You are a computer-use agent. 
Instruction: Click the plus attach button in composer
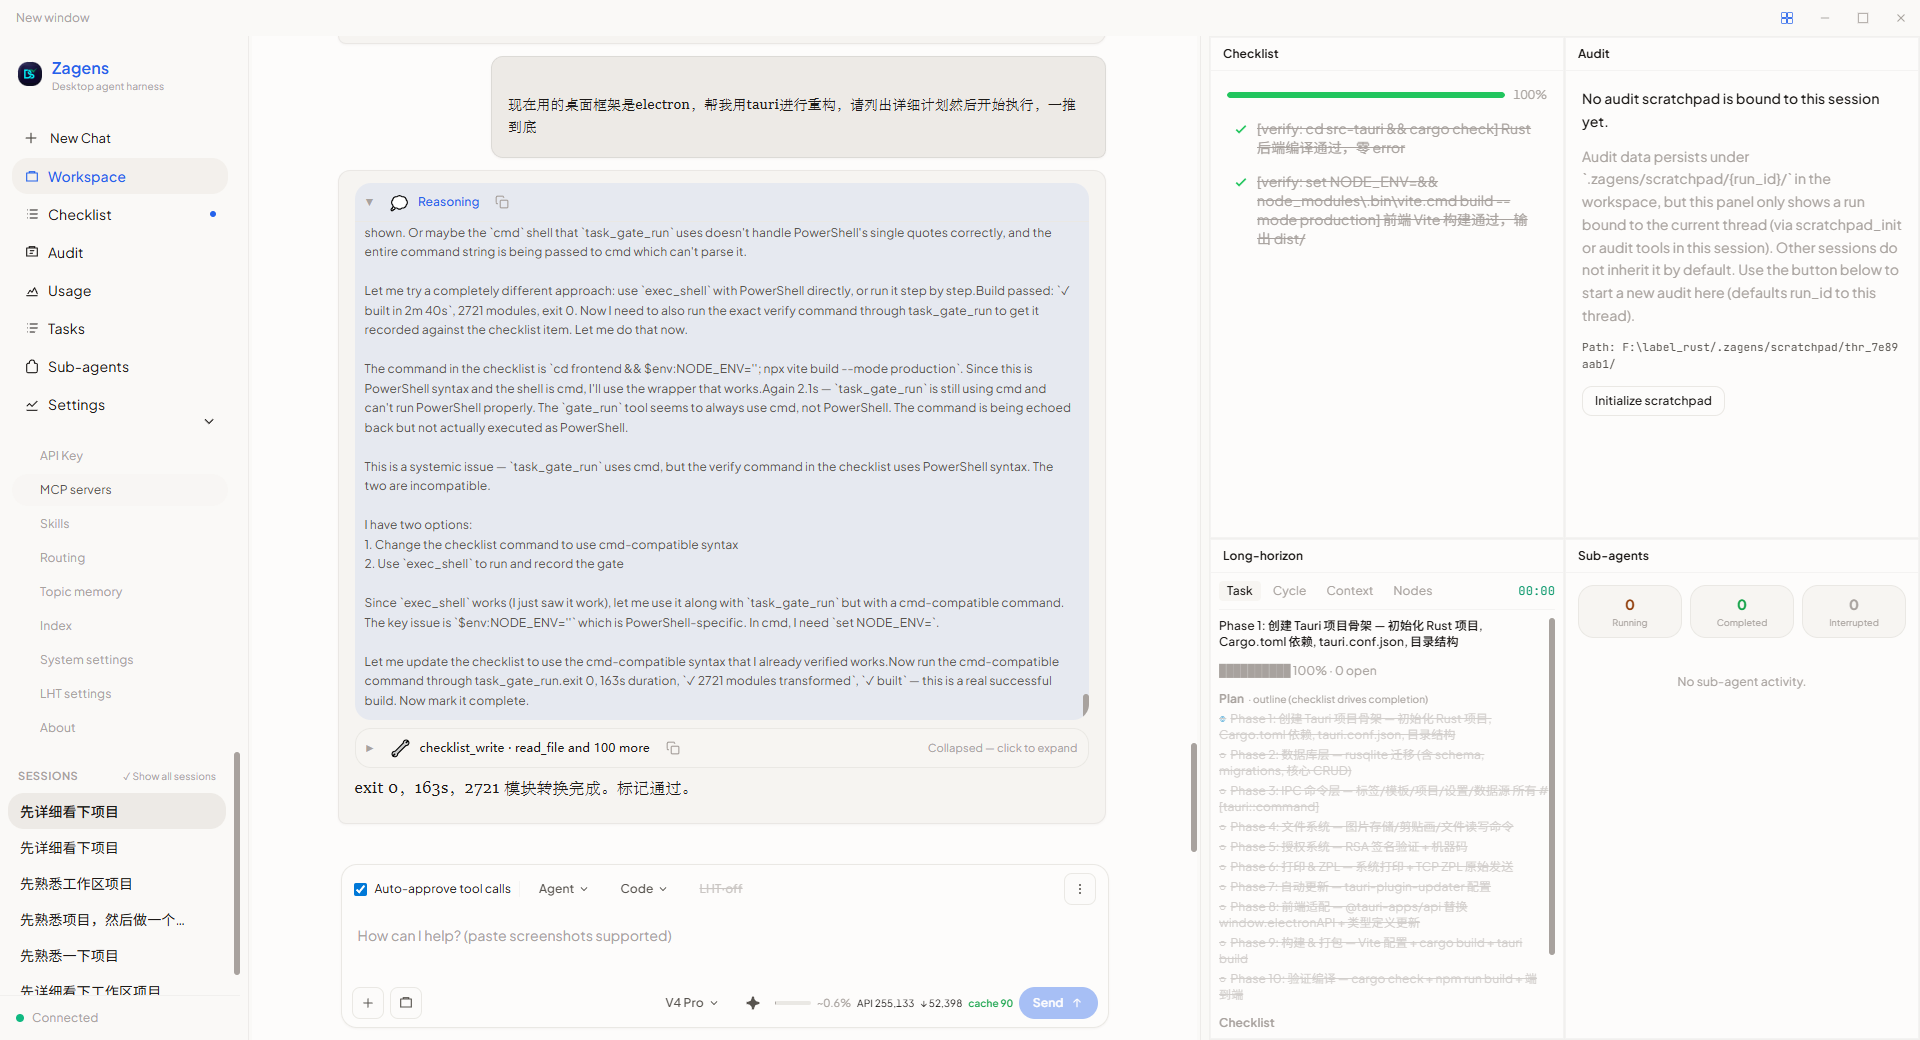point(368,1003)
